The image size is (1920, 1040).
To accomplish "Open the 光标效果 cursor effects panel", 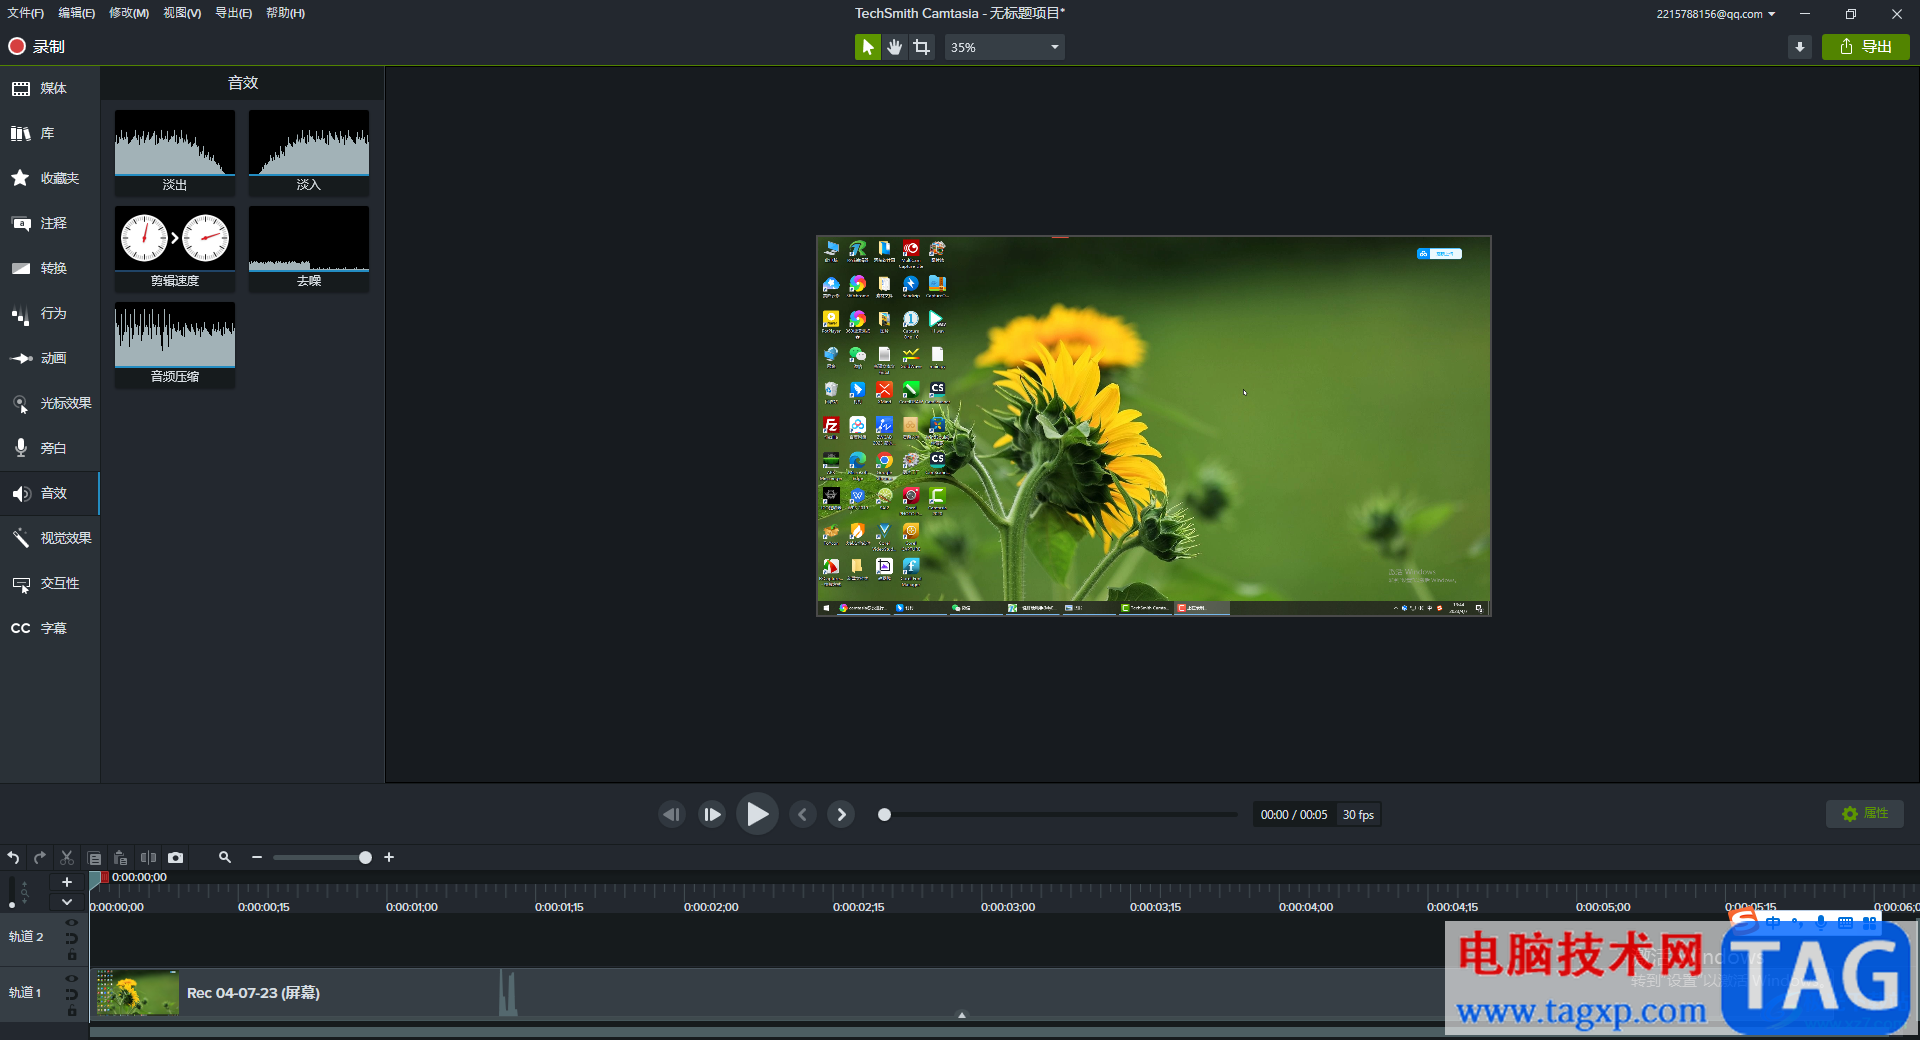I will 50,403.
